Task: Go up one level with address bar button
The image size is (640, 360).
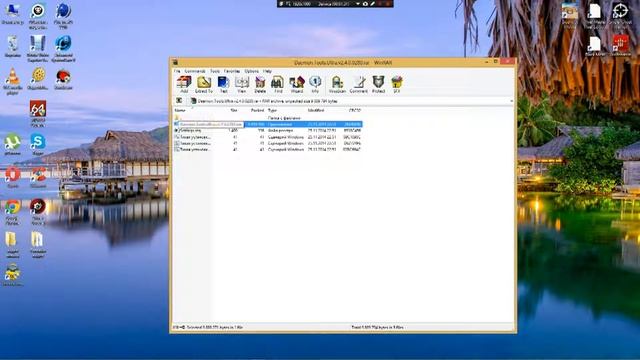Action: click(179, 101)
